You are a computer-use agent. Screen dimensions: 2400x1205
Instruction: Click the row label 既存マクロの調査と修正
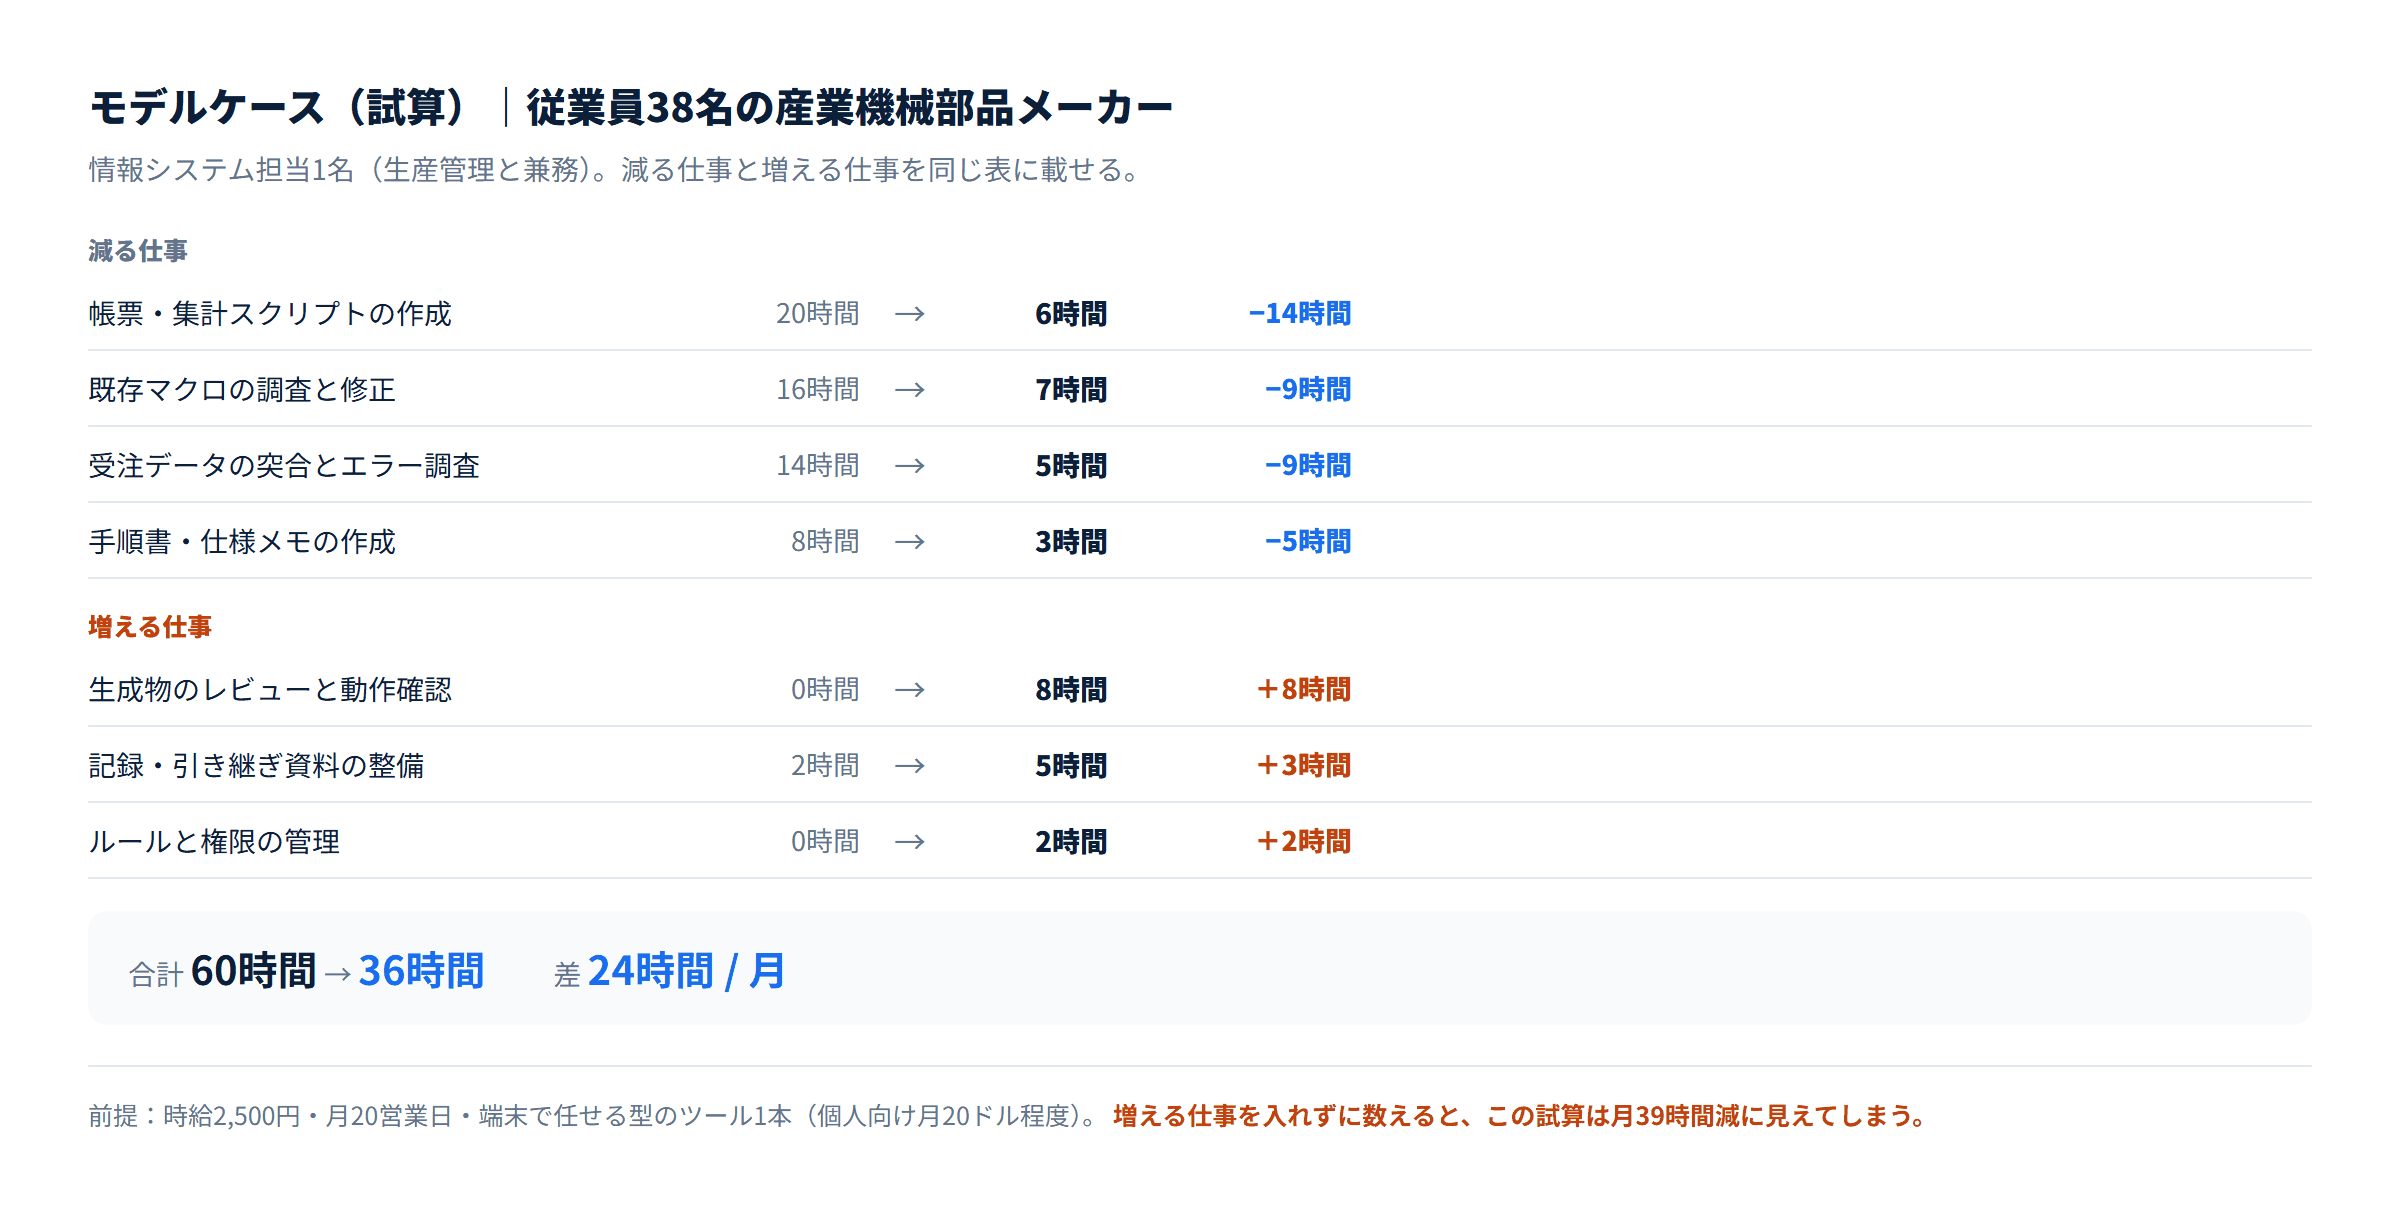coord(242,390)
